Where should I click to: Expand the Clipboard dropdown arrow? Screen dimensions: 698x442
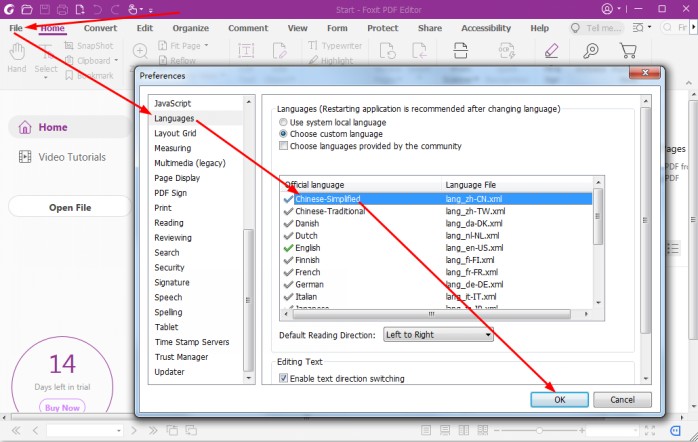tap(116, 61)
